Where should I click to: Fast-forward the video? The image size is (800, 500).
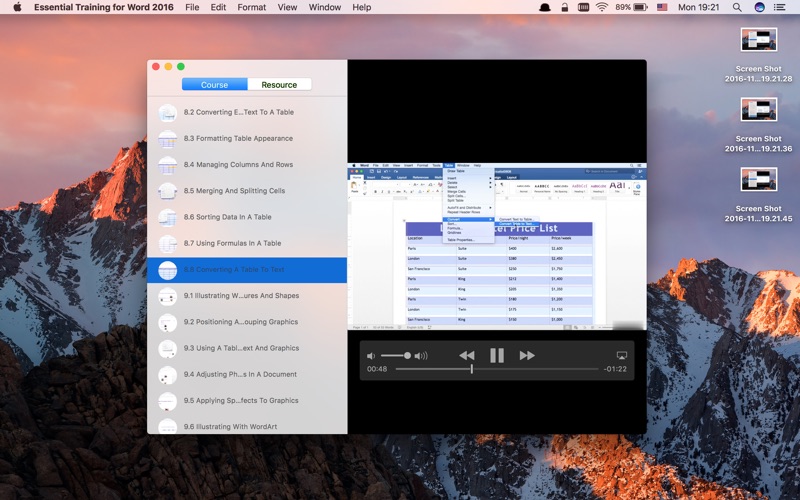coord(527,356)
